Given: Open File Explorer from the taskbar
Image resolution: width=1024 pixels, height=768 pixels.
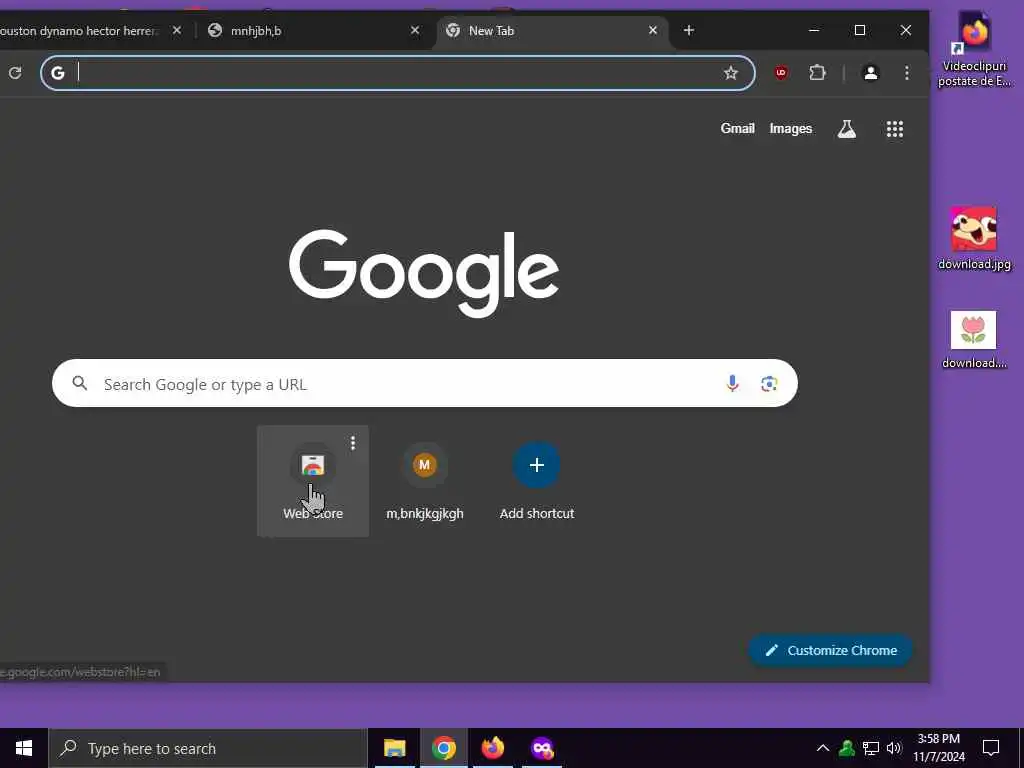Looking at the screenshot, I should (x=394, y=748).
